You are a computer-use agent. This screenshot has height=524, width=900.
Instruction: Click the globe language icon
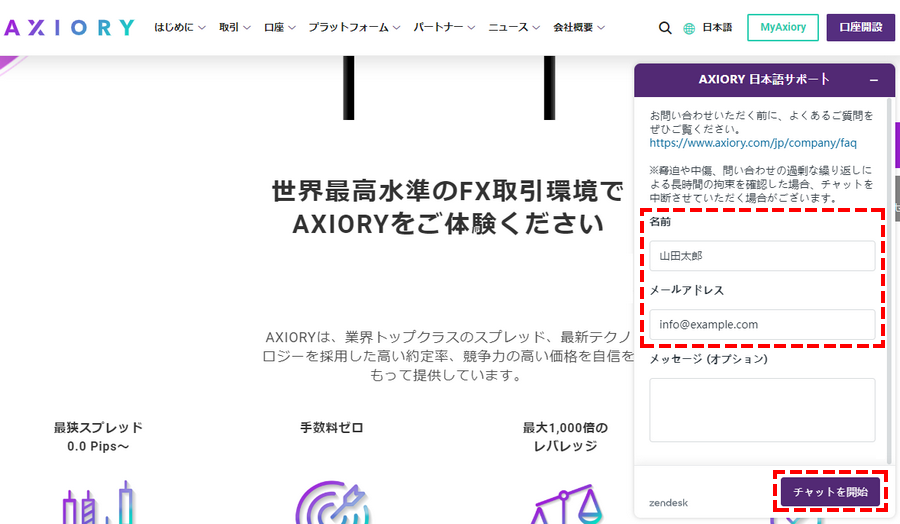[x=689, y=28]
